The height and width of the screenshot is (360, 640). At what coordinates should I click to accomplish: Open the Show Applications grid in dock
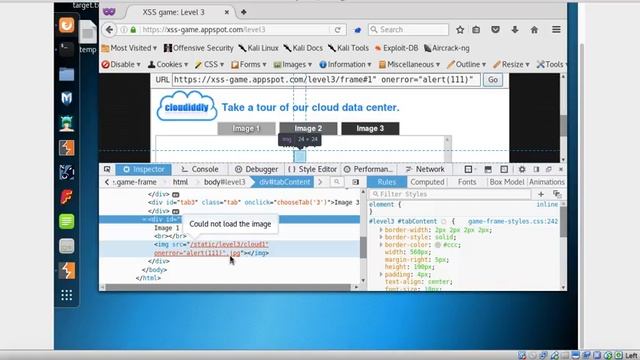pyautogui.click(x=67, y=295)
